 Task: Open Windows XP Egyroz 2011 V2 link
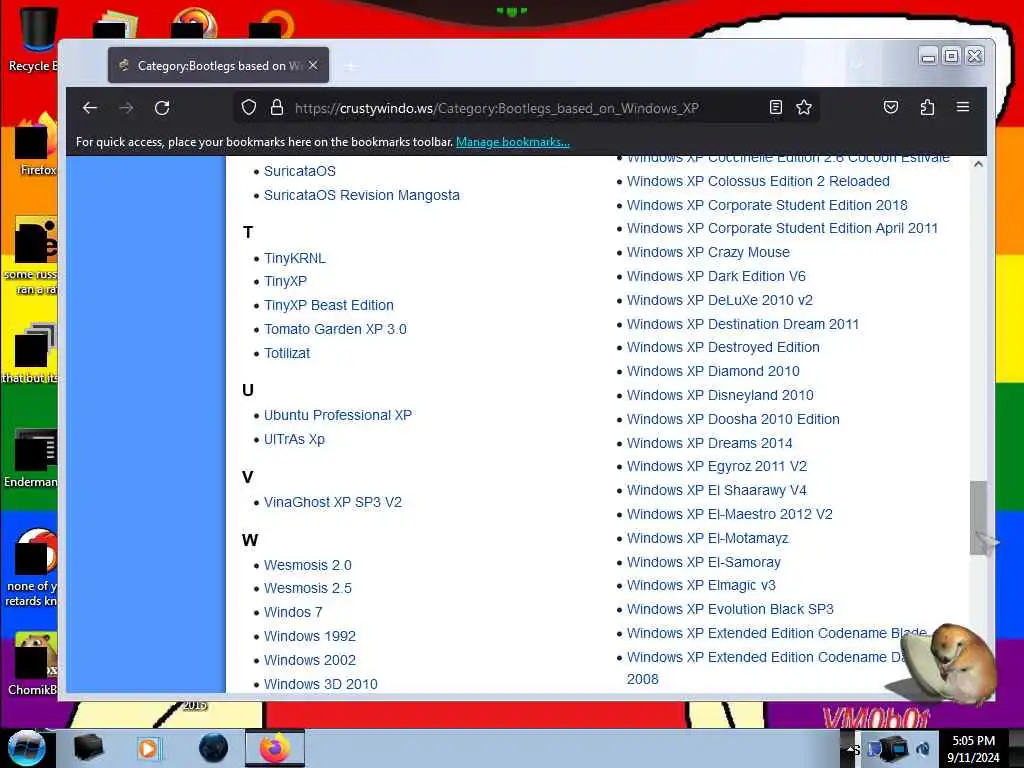click(x=717, y=466)
